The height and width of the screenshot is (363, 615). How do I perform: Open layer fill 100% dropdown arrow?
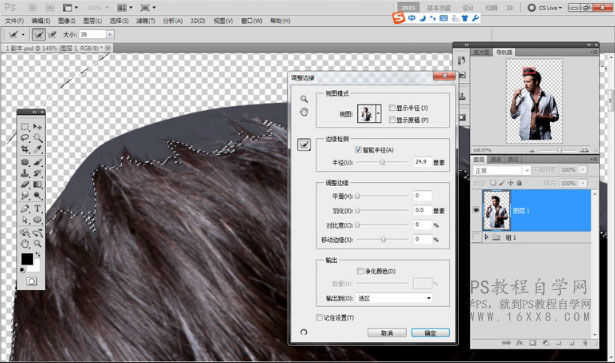(x=583, y=183)
